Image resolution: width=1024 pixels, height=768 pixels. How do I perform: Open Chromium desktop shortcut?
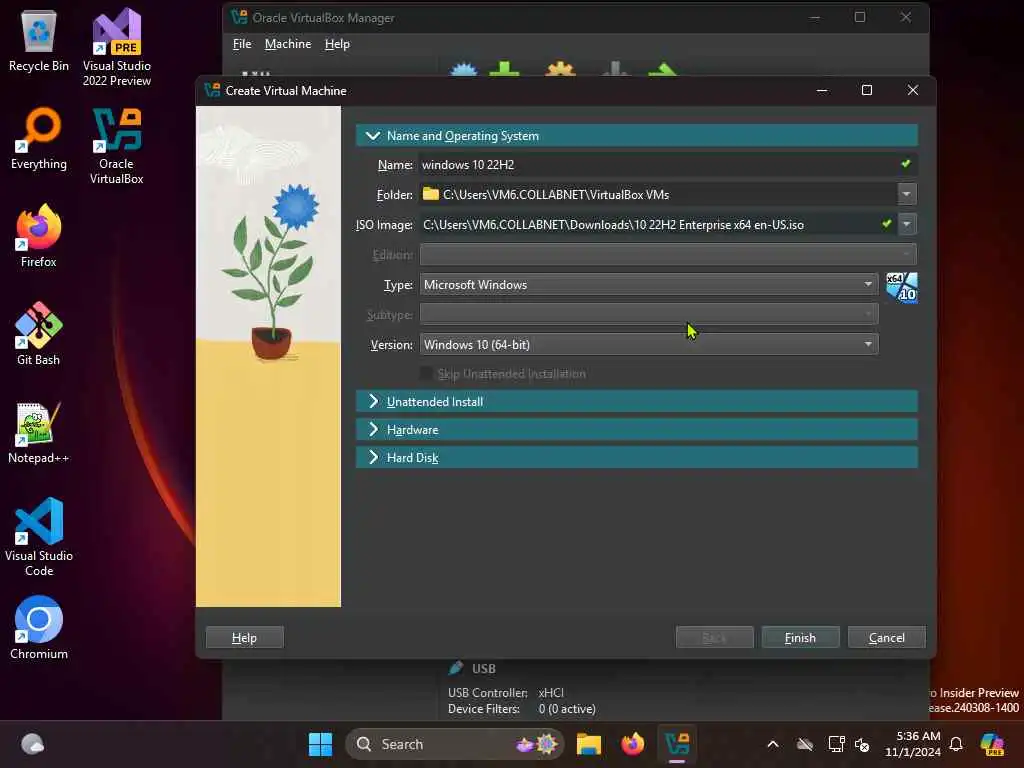coord(39,627)
